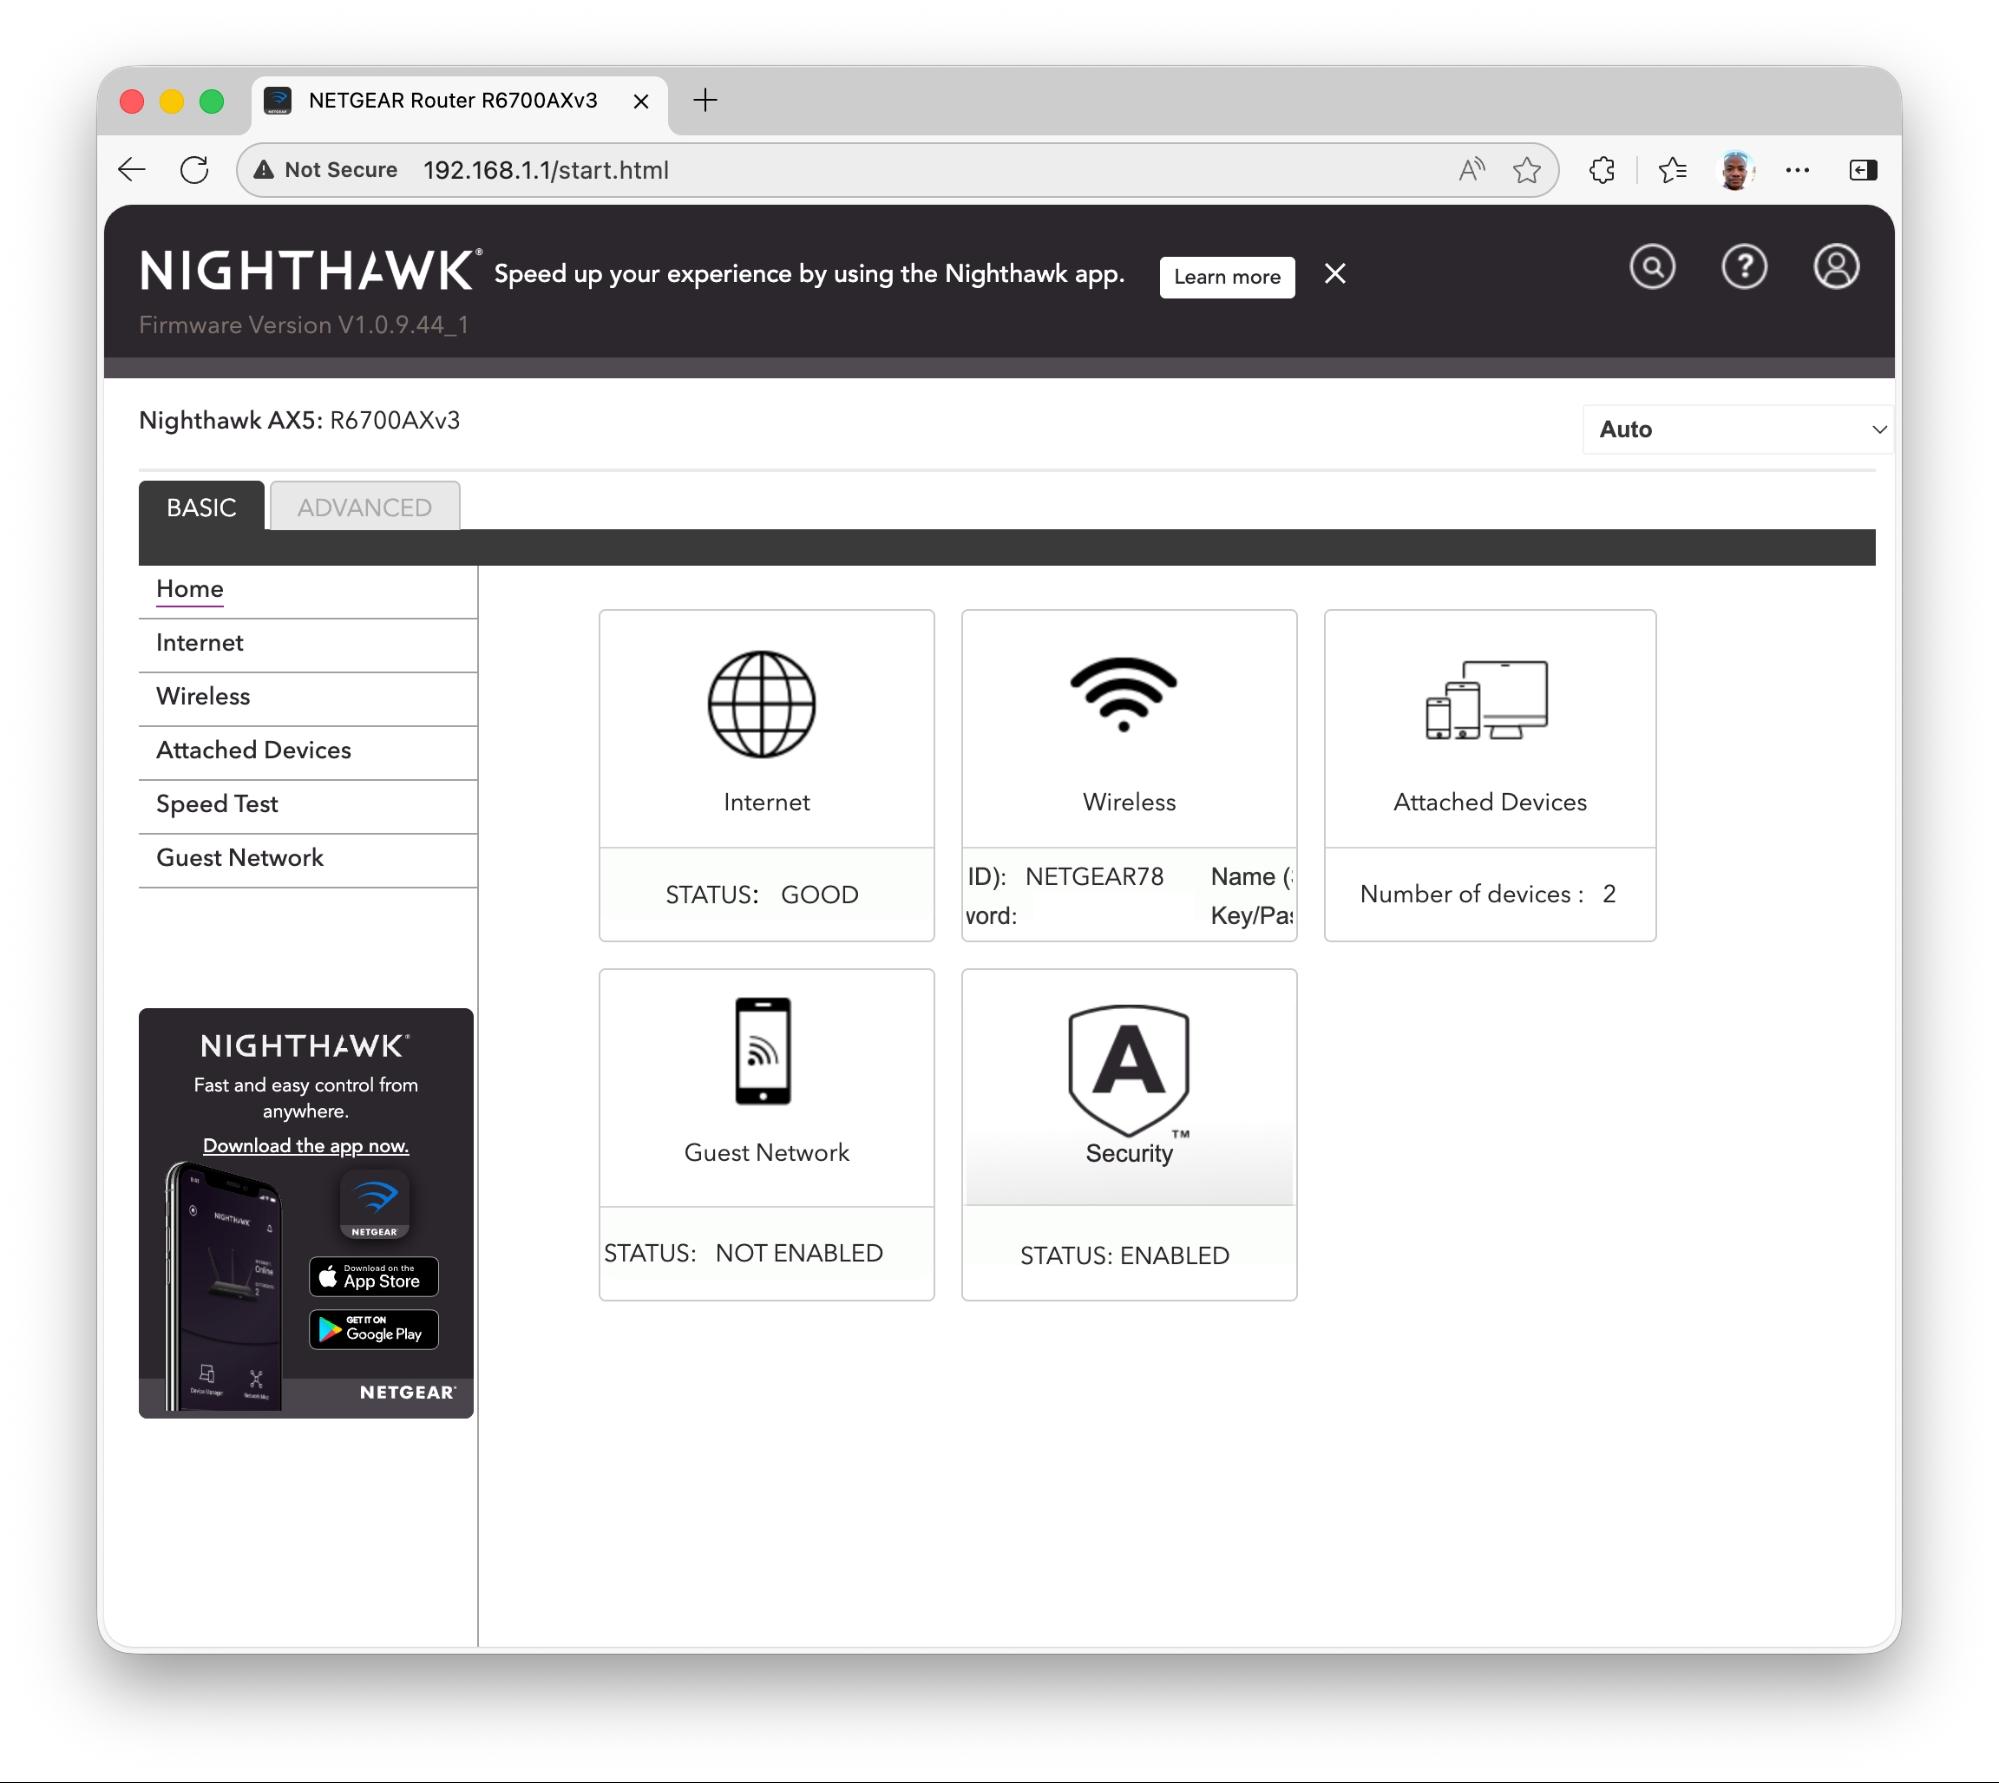The height and width of the screenshot is (1783, 1999).
Task: Select Guest Network in sidebar menu
Action: point(240,858)
